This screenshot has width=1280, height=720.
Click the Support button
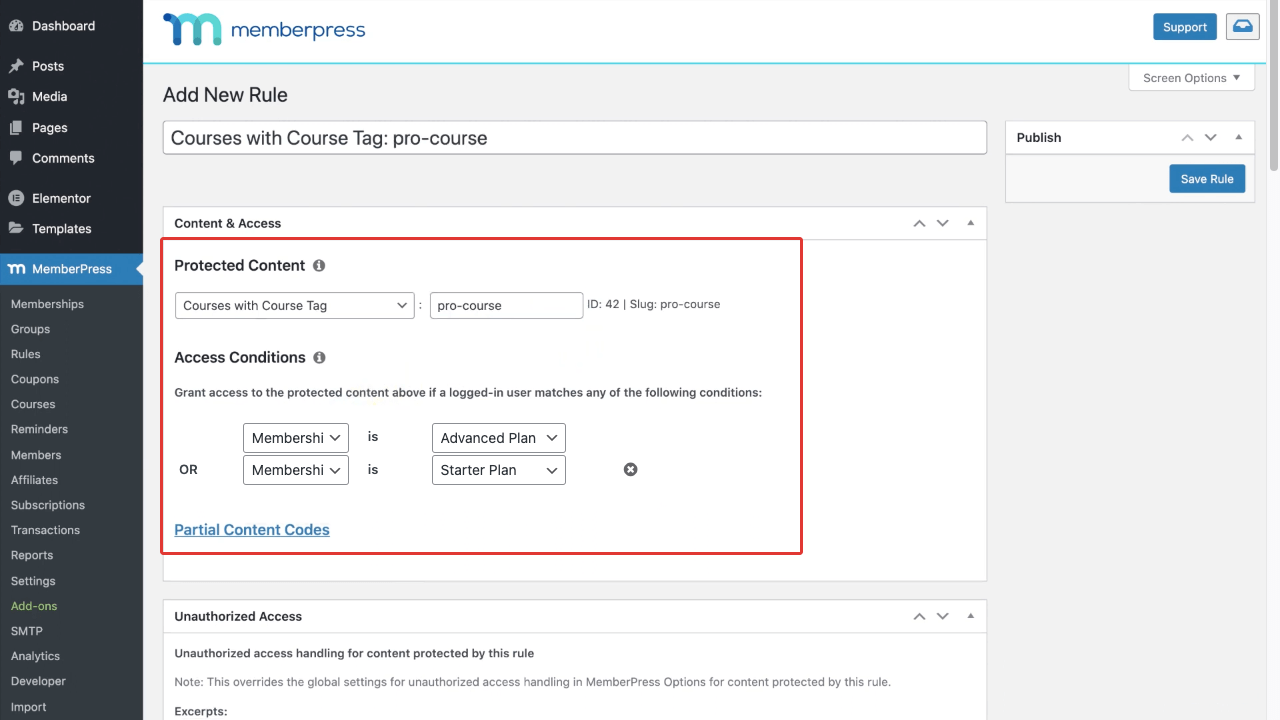[1185, 27]
